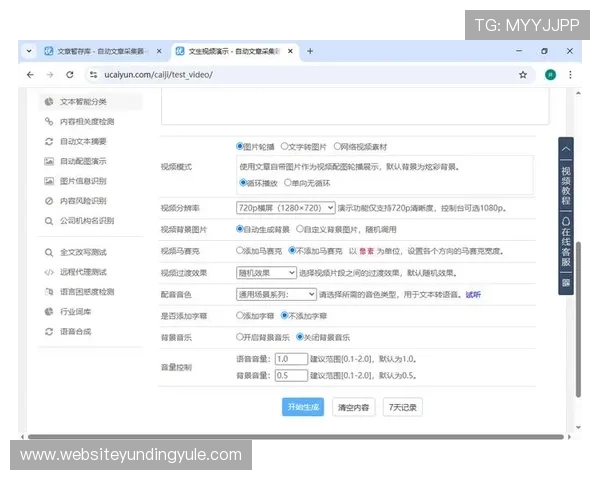Click the 内容风险识别 circle icon
The width and height of the screenshot is (600, 480).
coord(49,201)
